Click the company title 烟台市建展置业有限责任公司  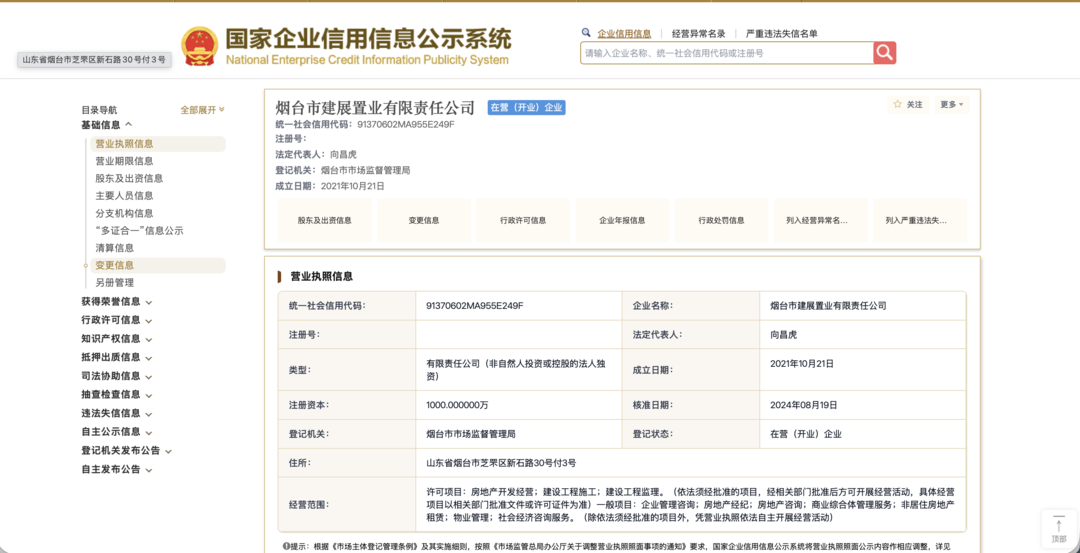tap(375, 107)
